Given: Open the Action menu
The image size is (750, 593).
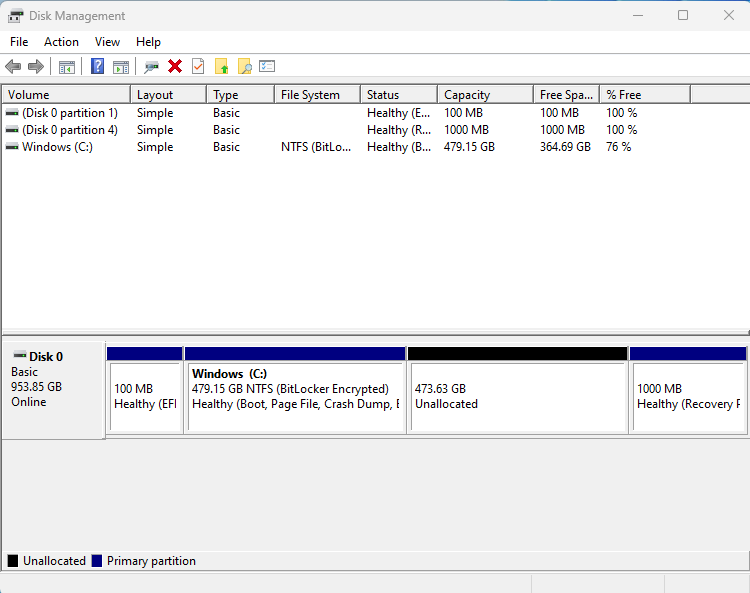Looking at the screenshot, I should click(61, 42).
